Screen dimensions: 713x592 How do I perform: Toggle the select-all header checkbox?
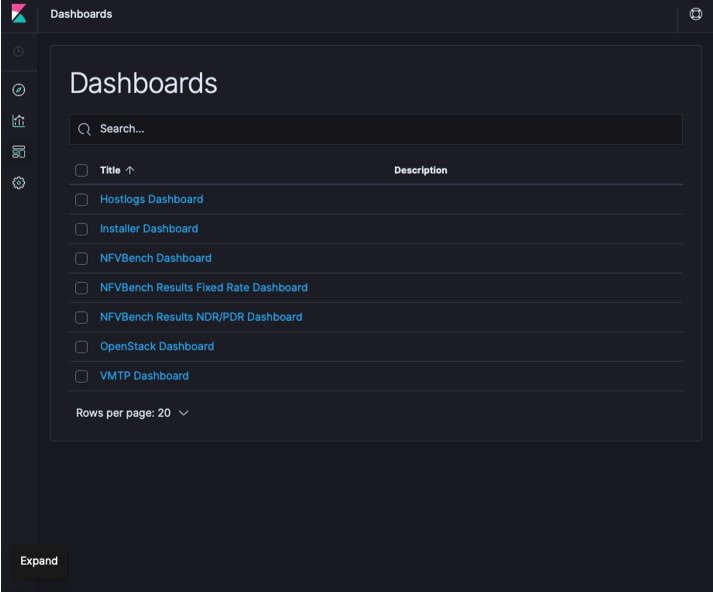[81, 170]
